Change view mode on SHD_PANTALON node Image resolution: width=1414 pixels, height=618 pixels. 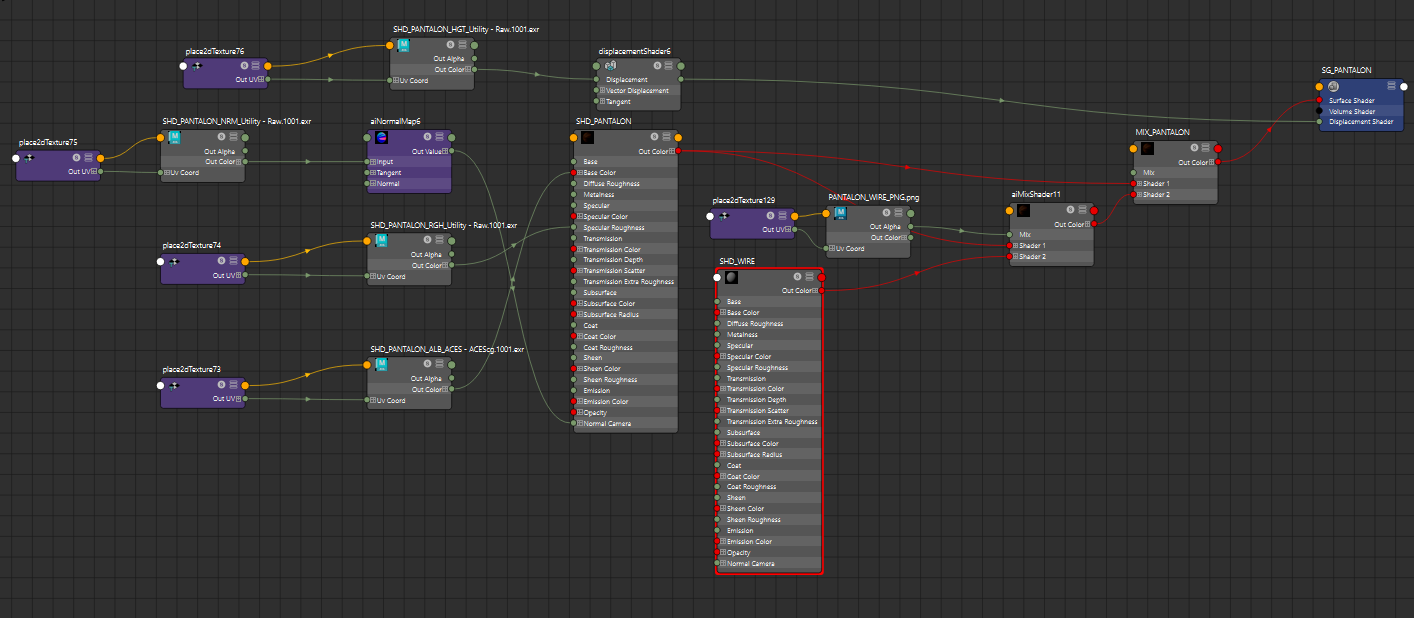click(x=665, y=137)
